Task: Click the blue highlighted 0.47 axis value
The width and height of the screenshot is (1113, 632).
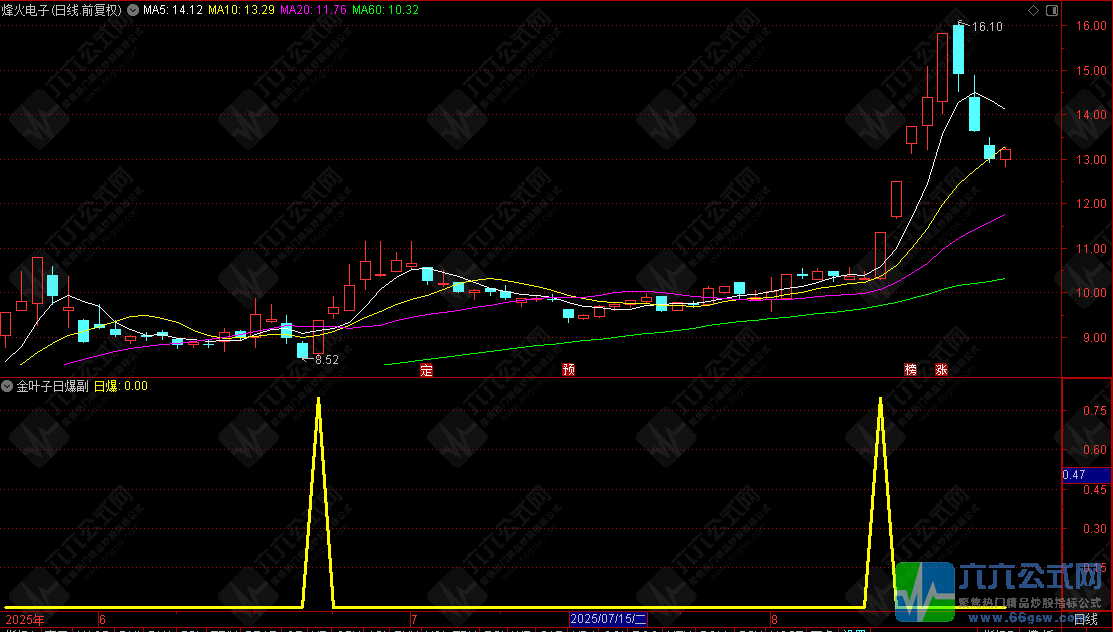Action: (1087, 475)
